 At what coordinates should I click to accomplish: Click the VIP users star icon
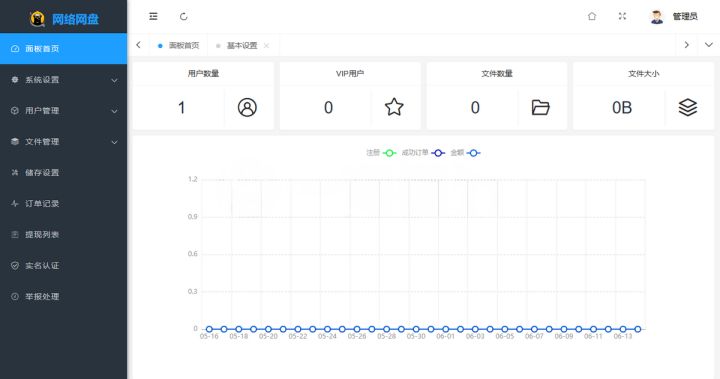coord(394,107)
